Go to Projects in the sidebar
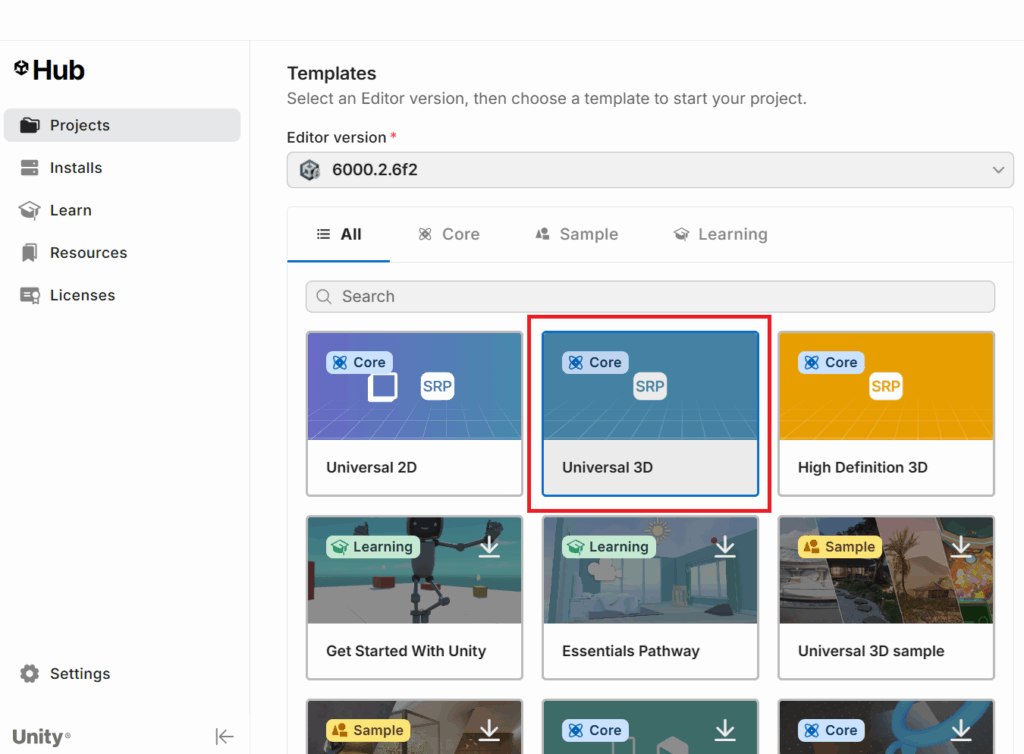This screenshot has height=754, width=1024. pyautogui.click(x=80, y=125)
